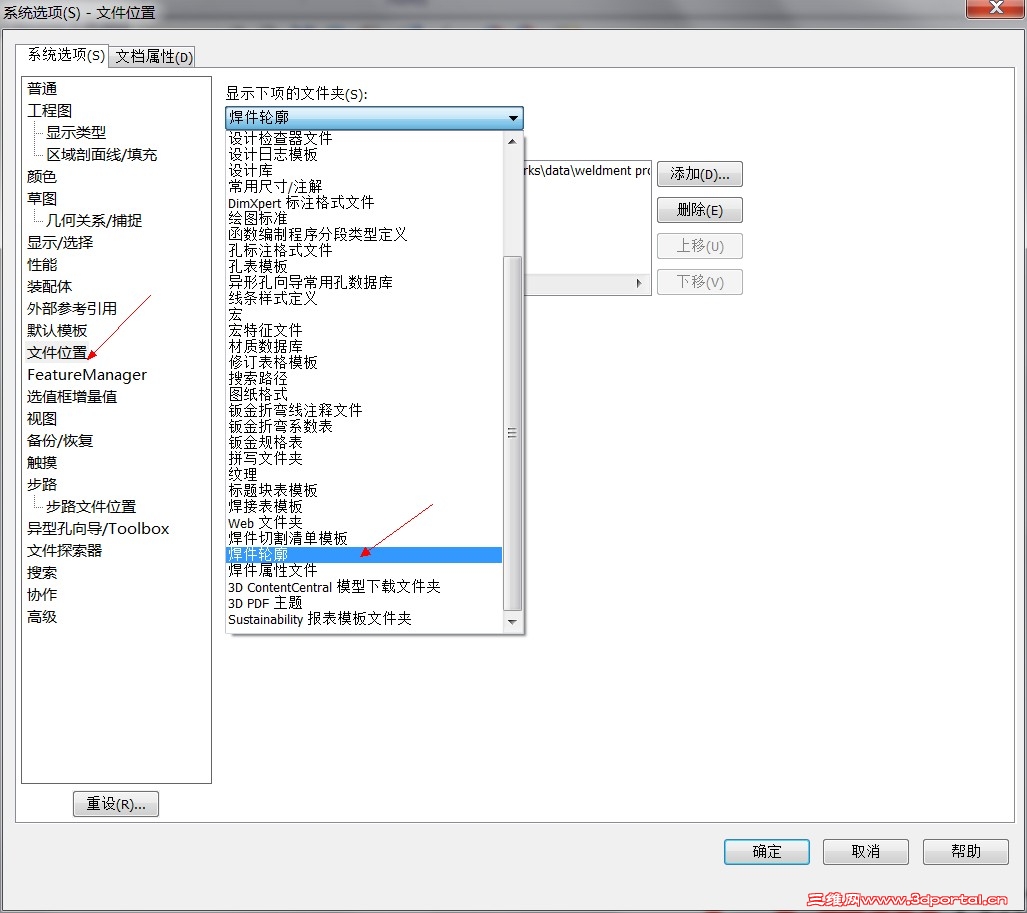This screenshot has width=1027, height=913.
Task: Switch to the 文档属性(D) tab
Action: tap(153, 56)
